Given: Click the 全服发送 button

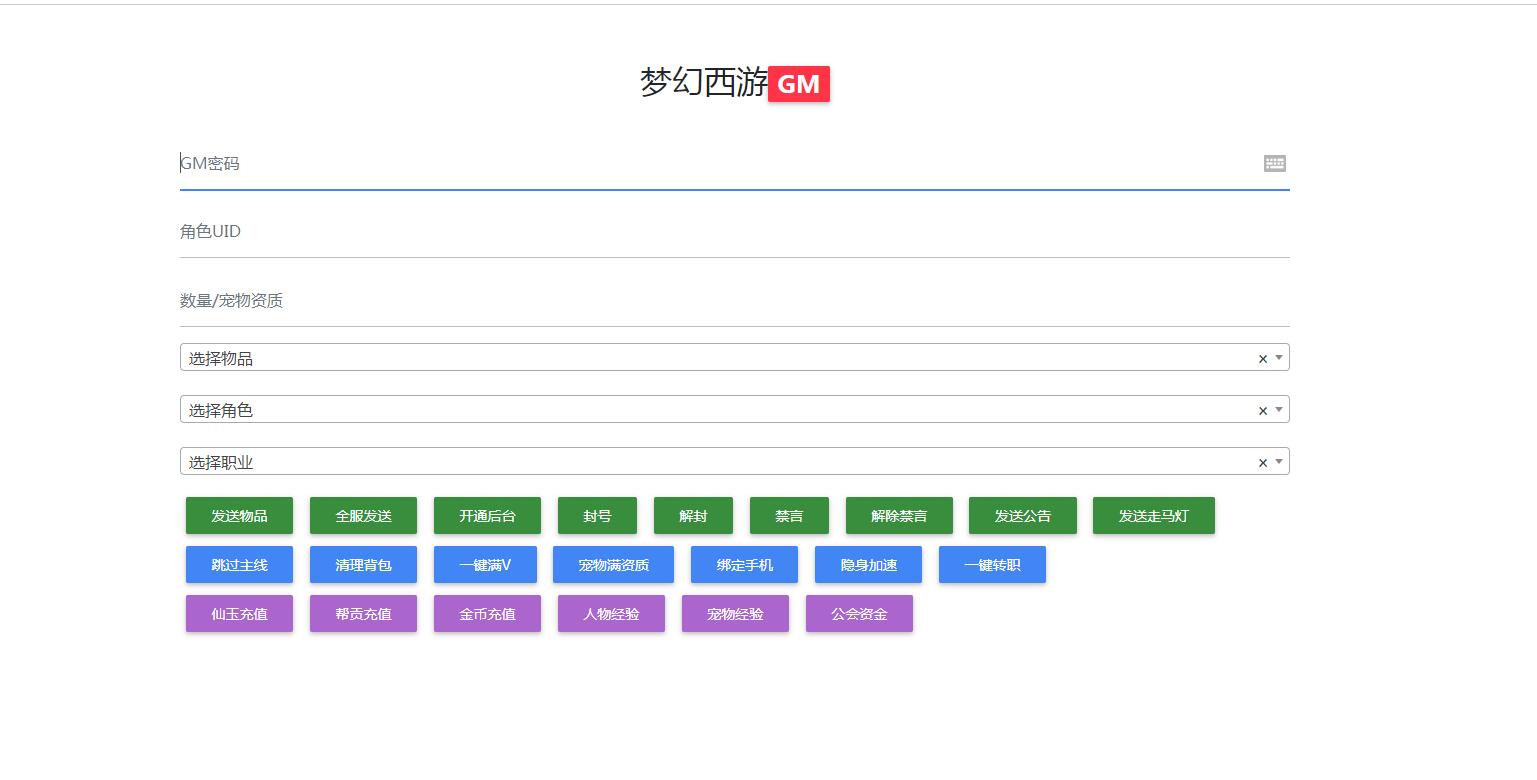Looking at the screenshot, I should (x=363, y=516).
